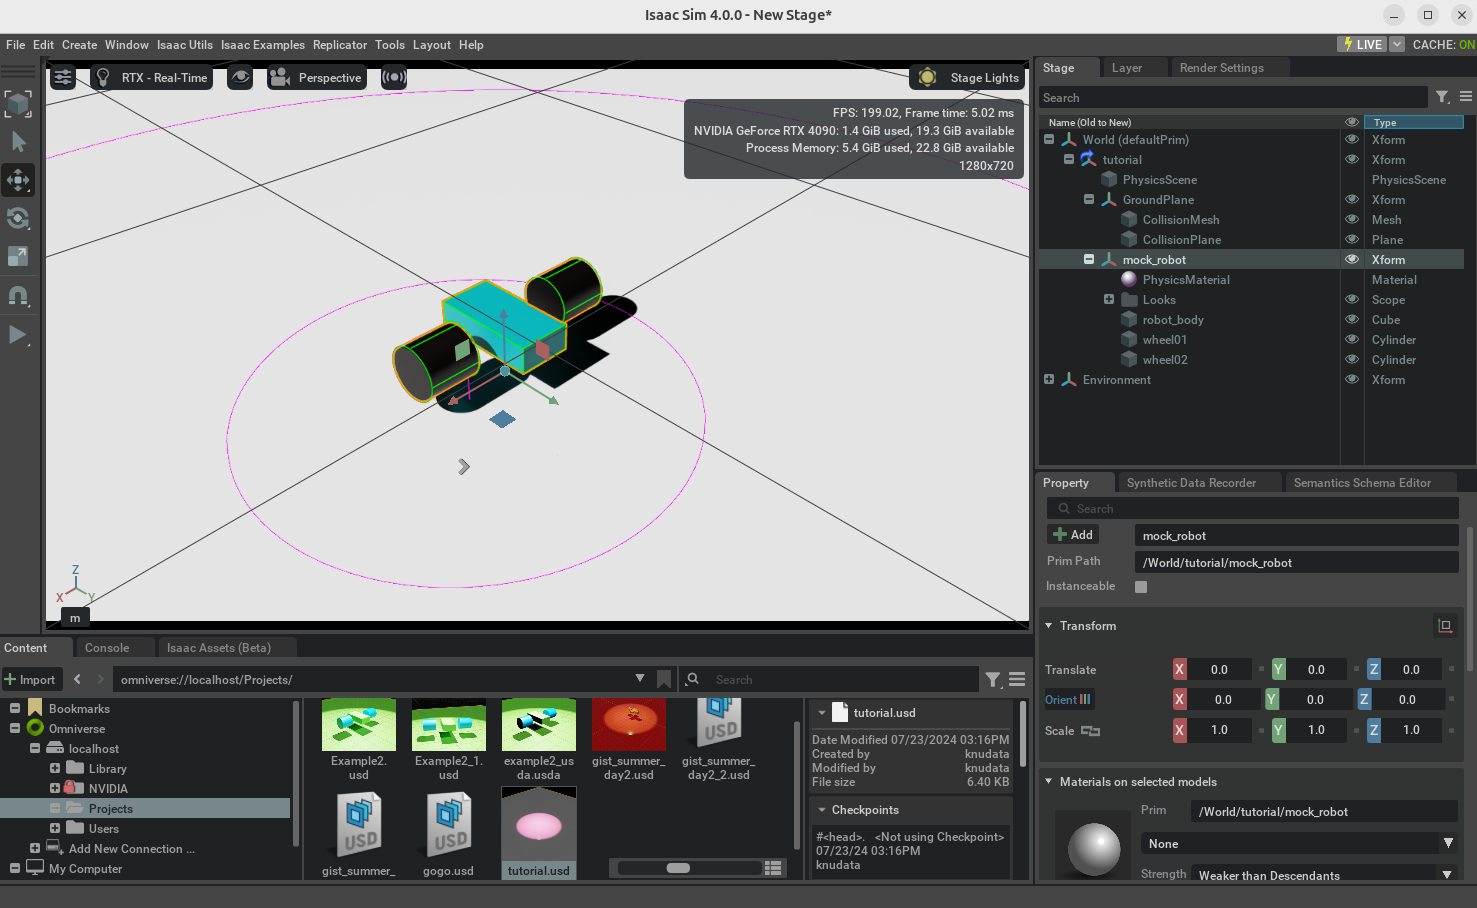Start simulation with Play button

(18, 335)
